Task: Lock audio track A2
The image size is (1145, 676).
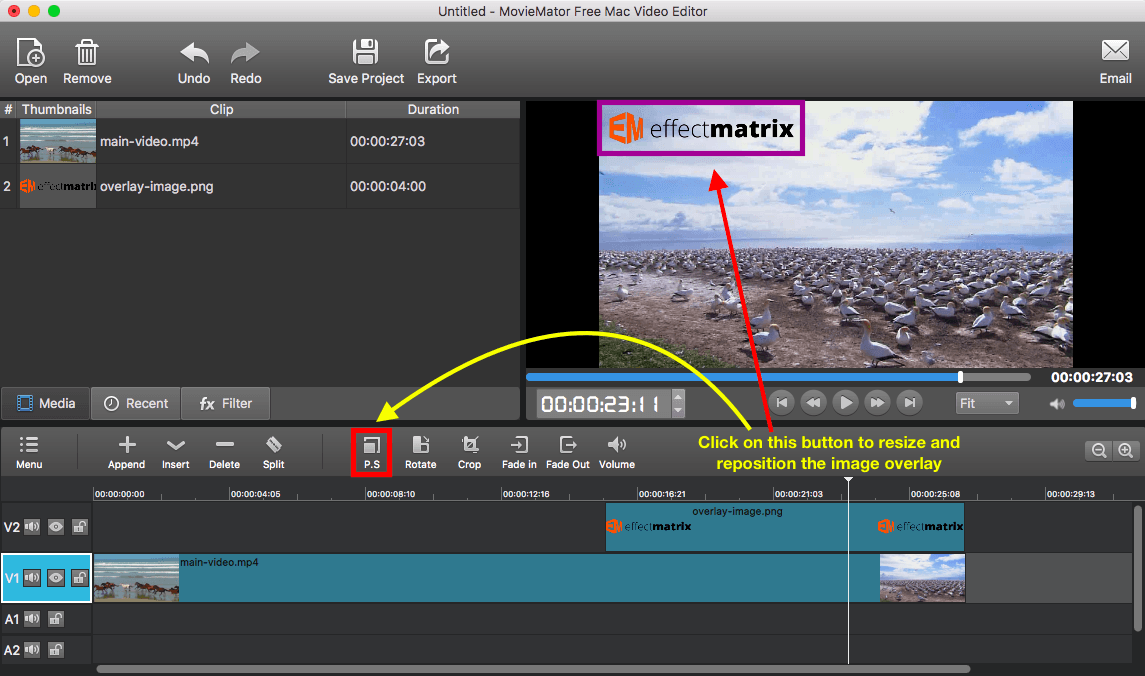Action: click(55, 650)
